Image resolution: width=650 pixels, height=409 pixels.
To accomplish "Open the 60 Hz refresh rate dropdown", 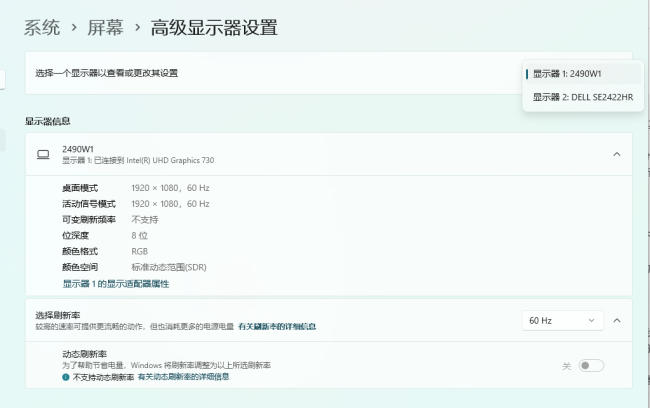I will (x=562, y=321).
